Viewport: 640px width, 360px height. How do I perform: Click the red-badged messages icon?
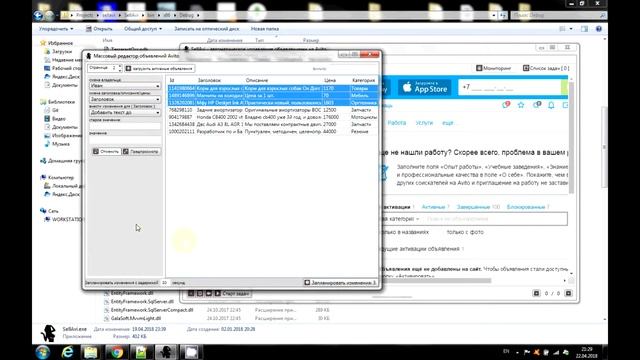click(506, 105)
